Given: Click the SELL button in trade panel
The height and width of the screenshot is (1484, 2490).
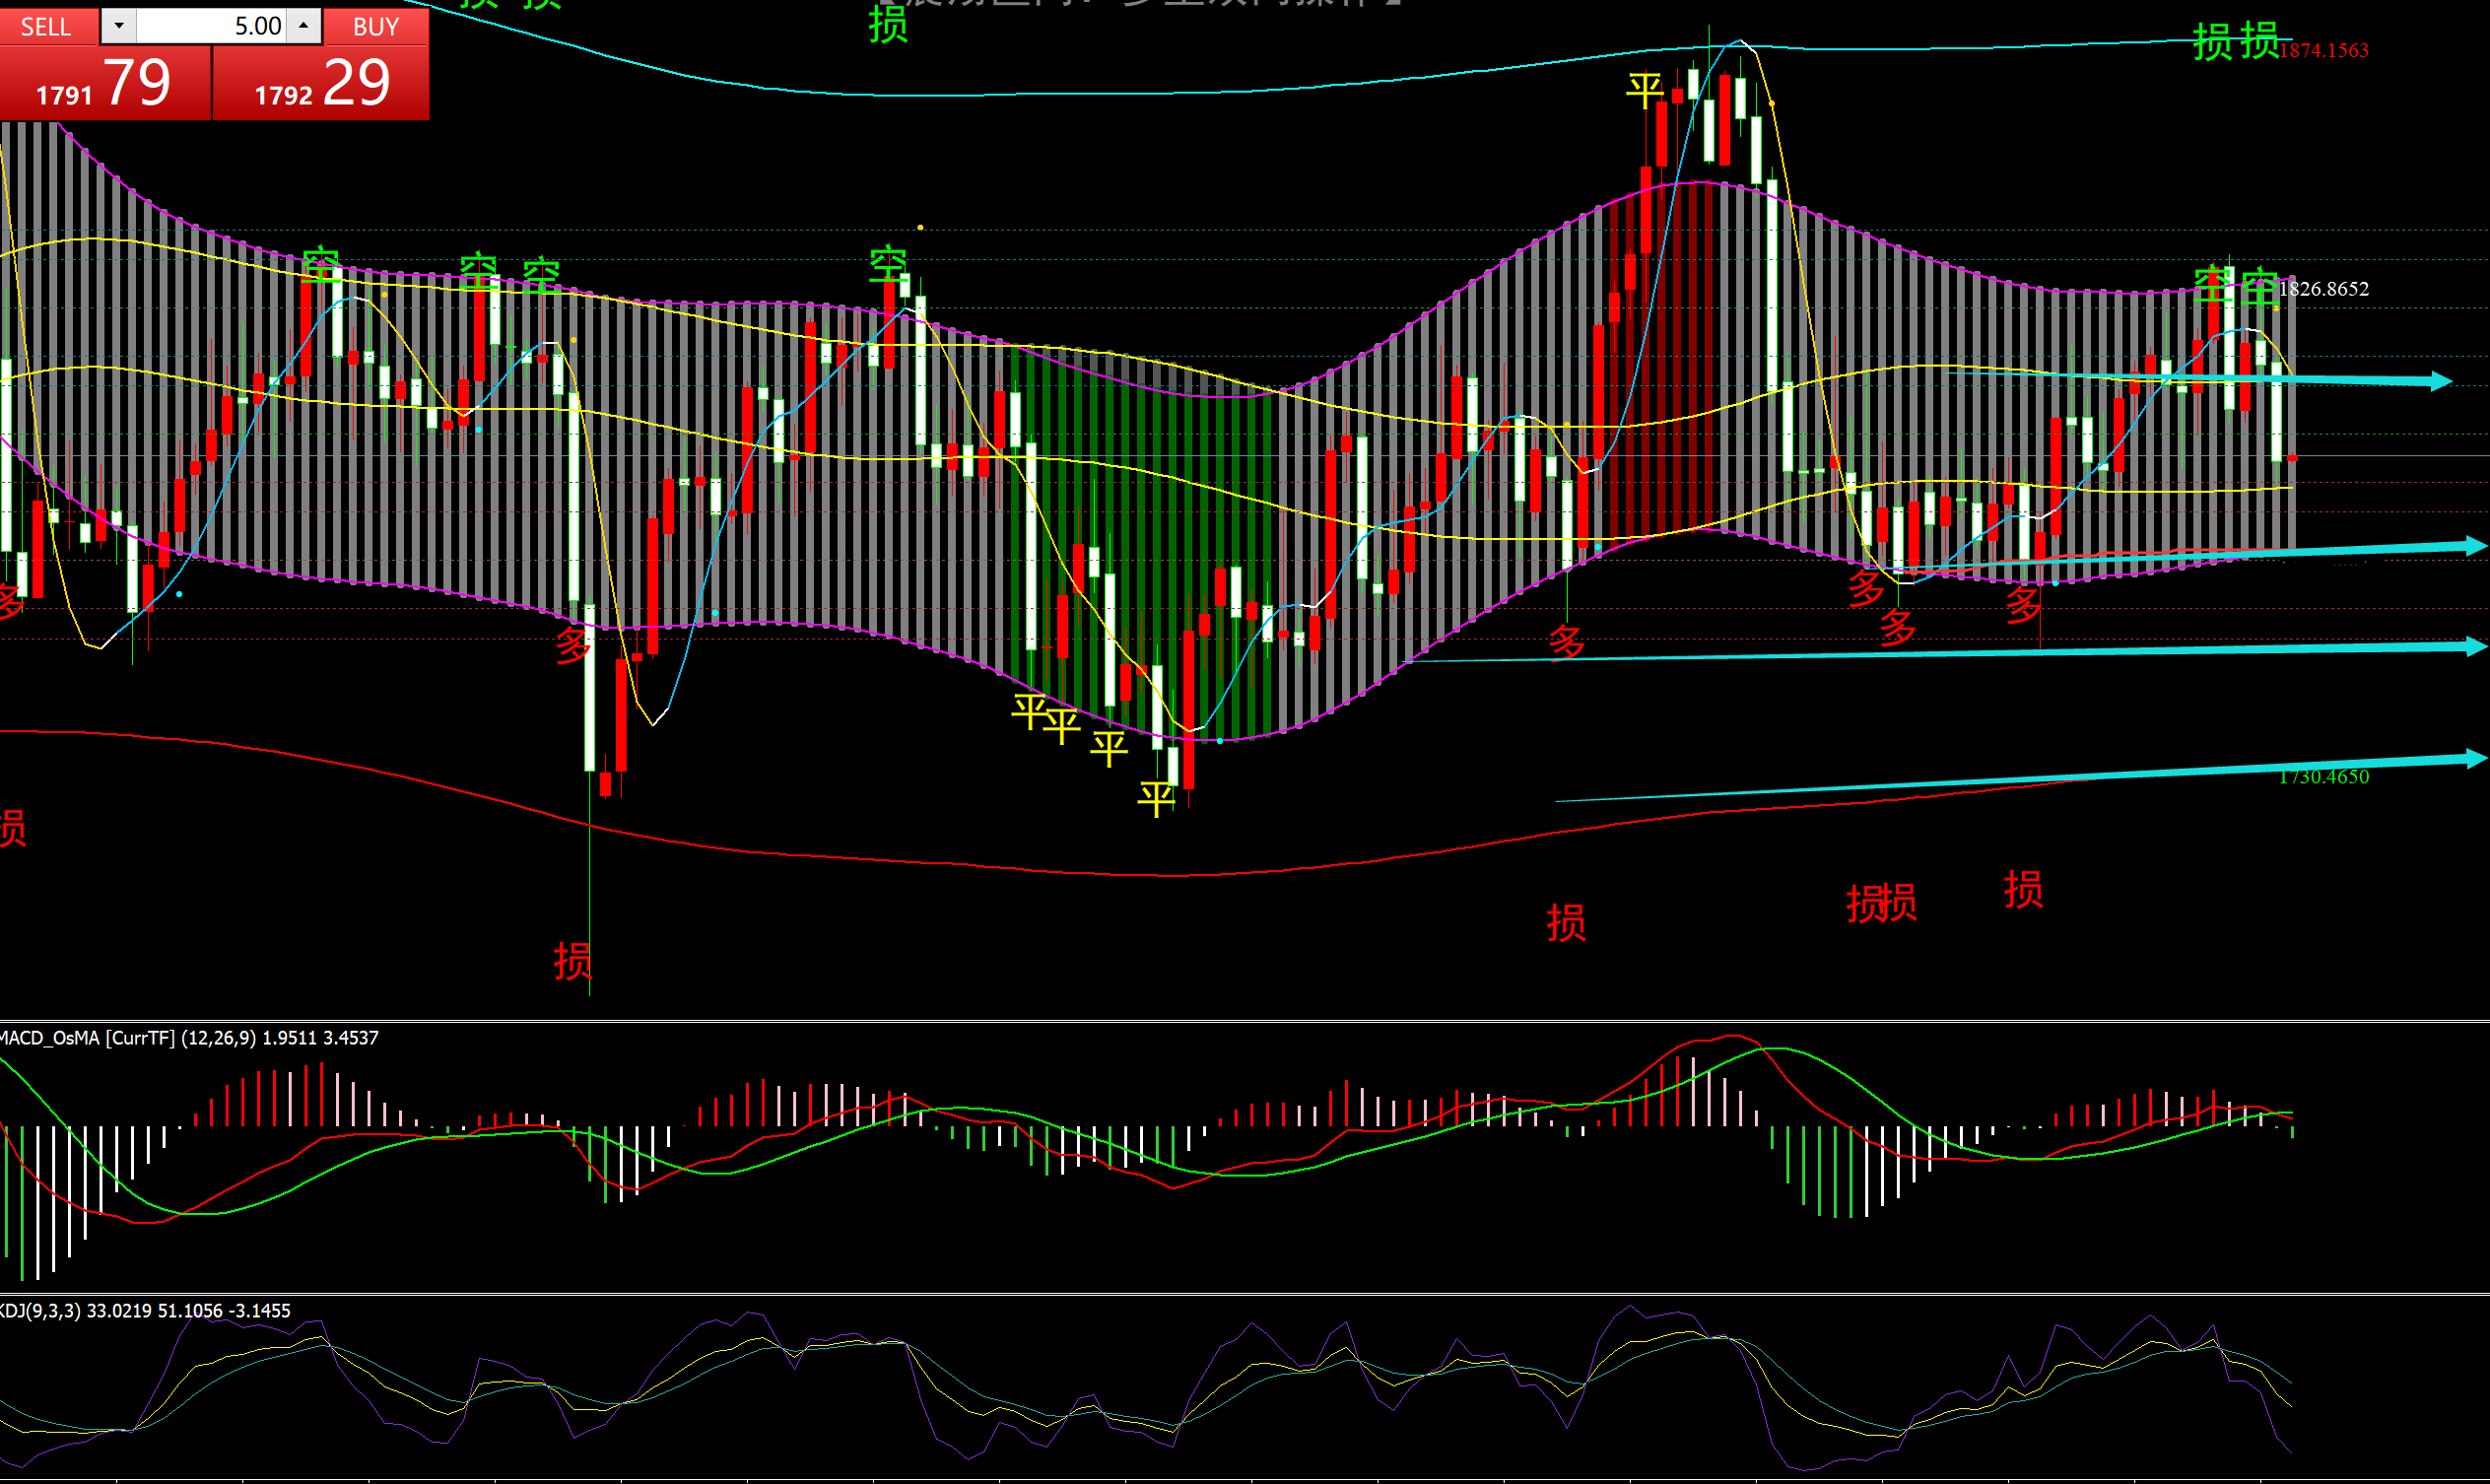Looking at the screenshot, I should coord(47,26).
